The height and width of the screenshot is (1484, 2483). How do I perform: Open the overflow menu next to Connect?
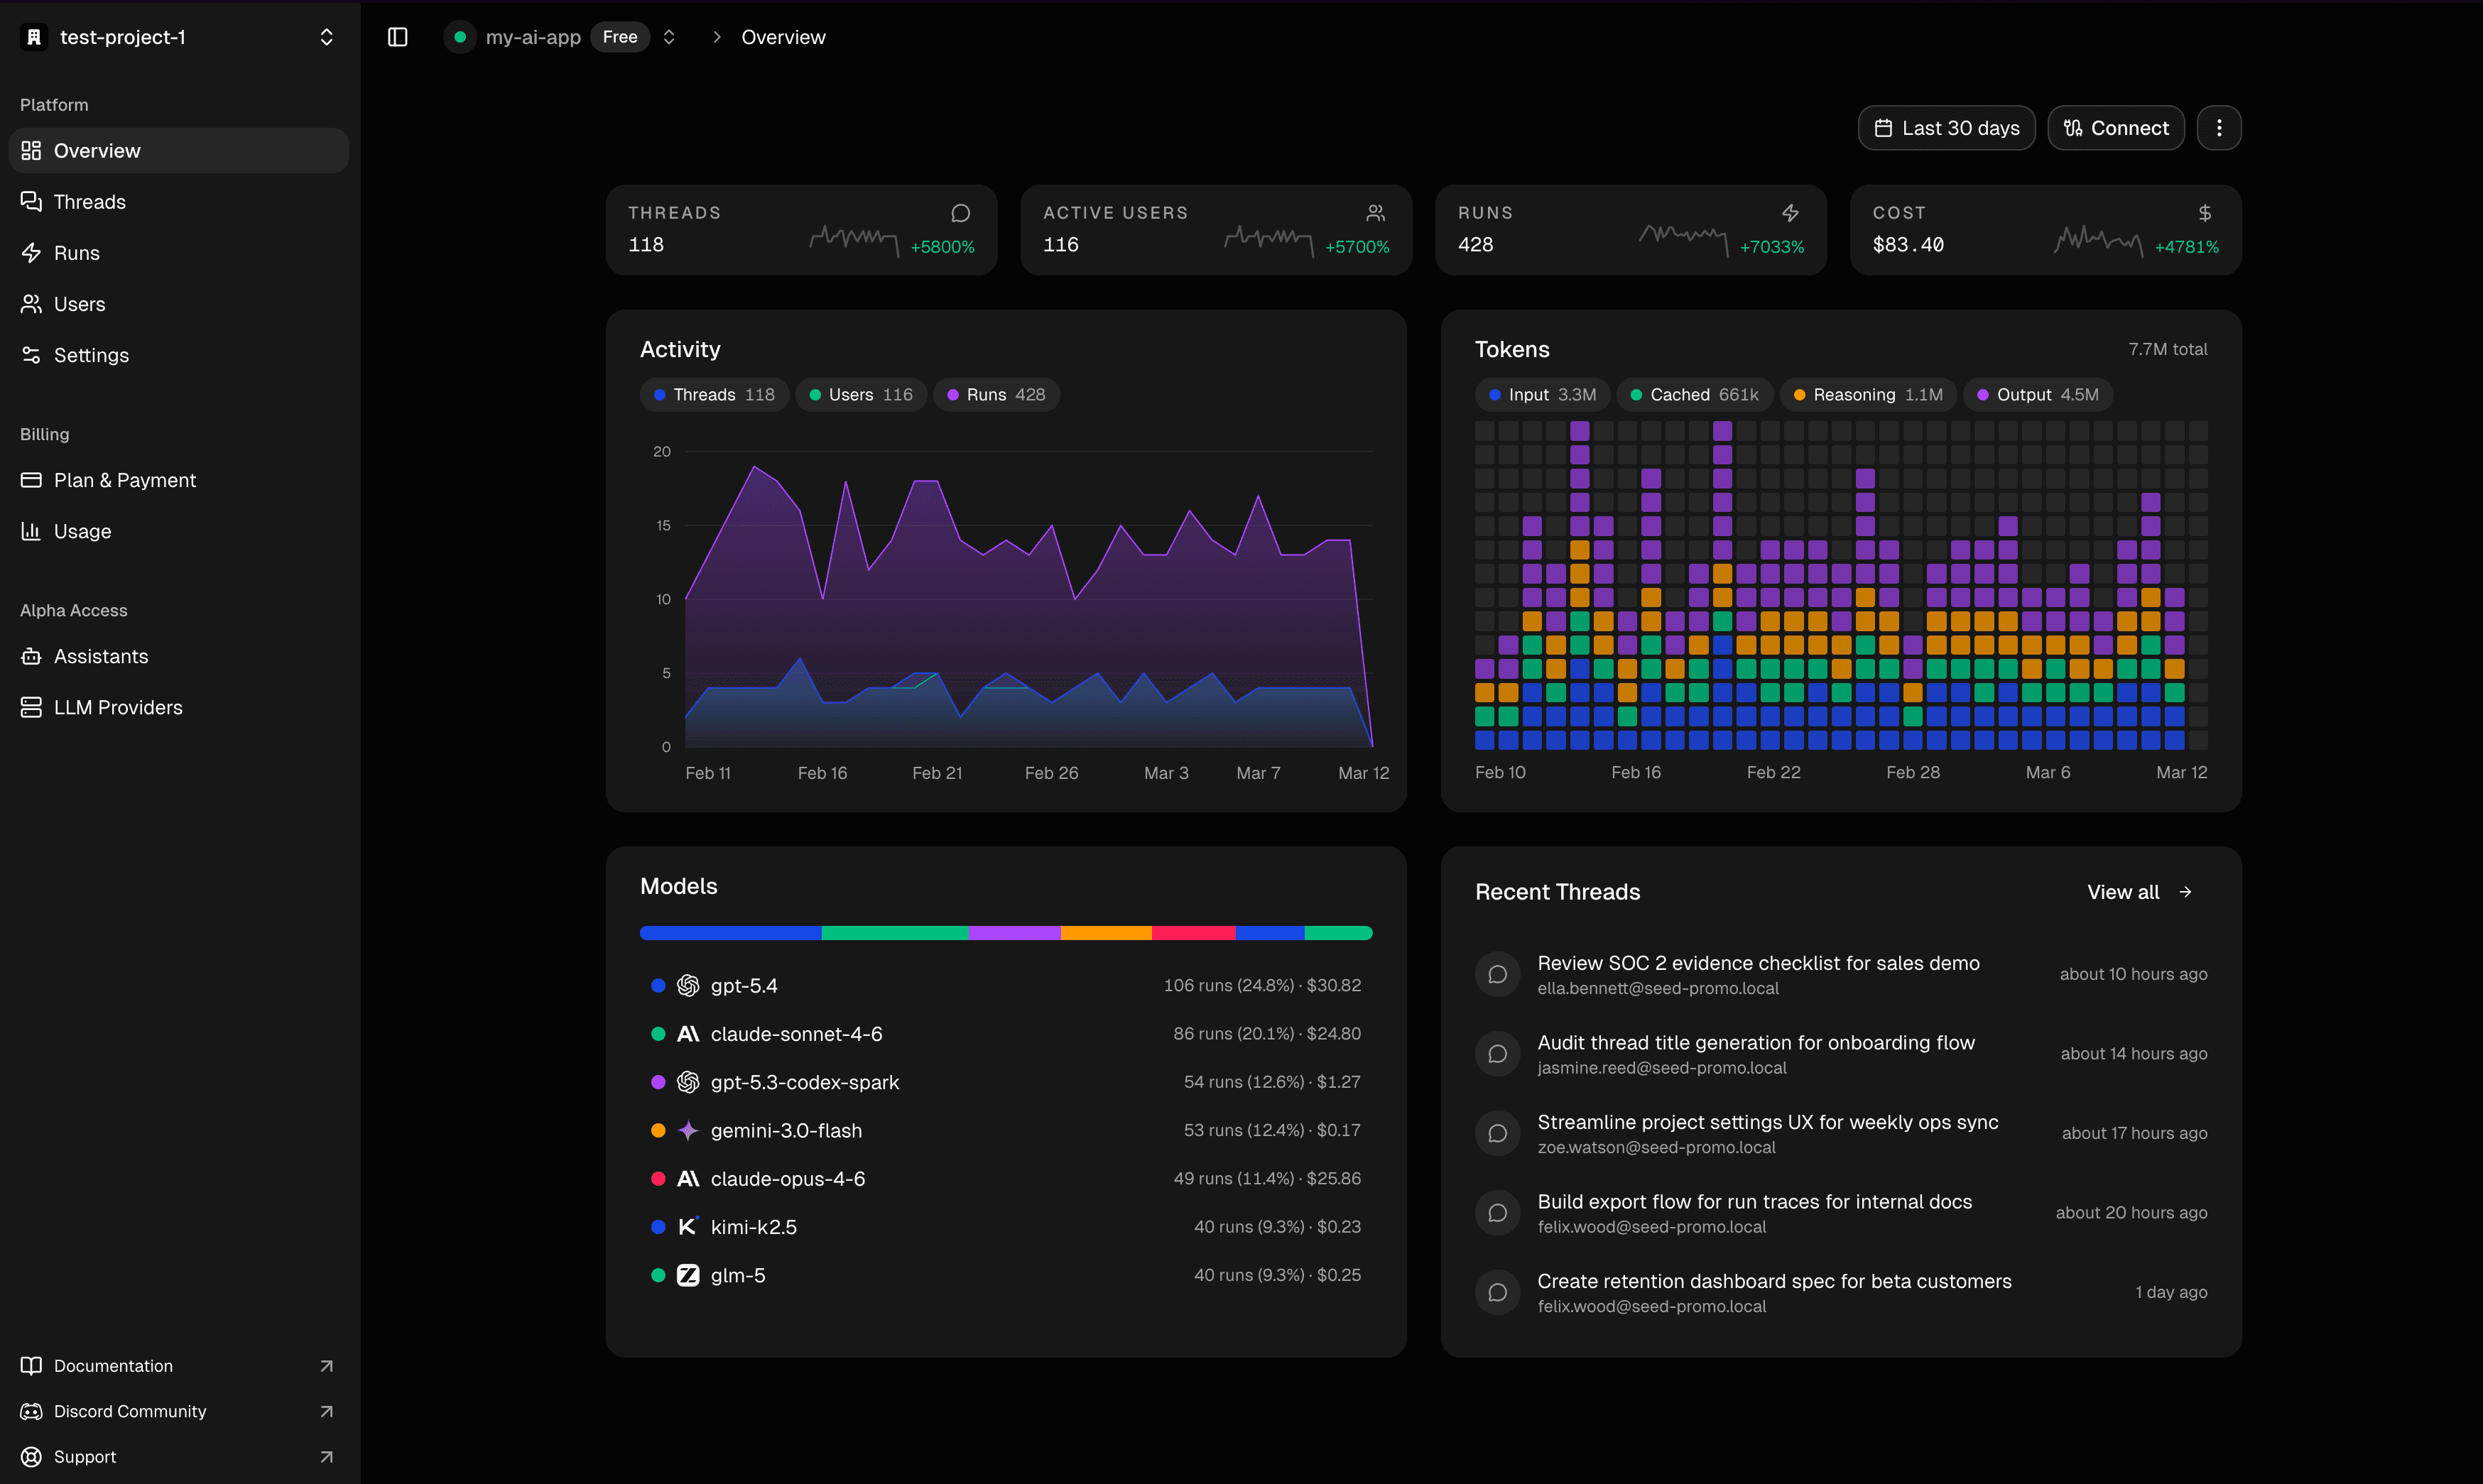(x=2219, y=128)
